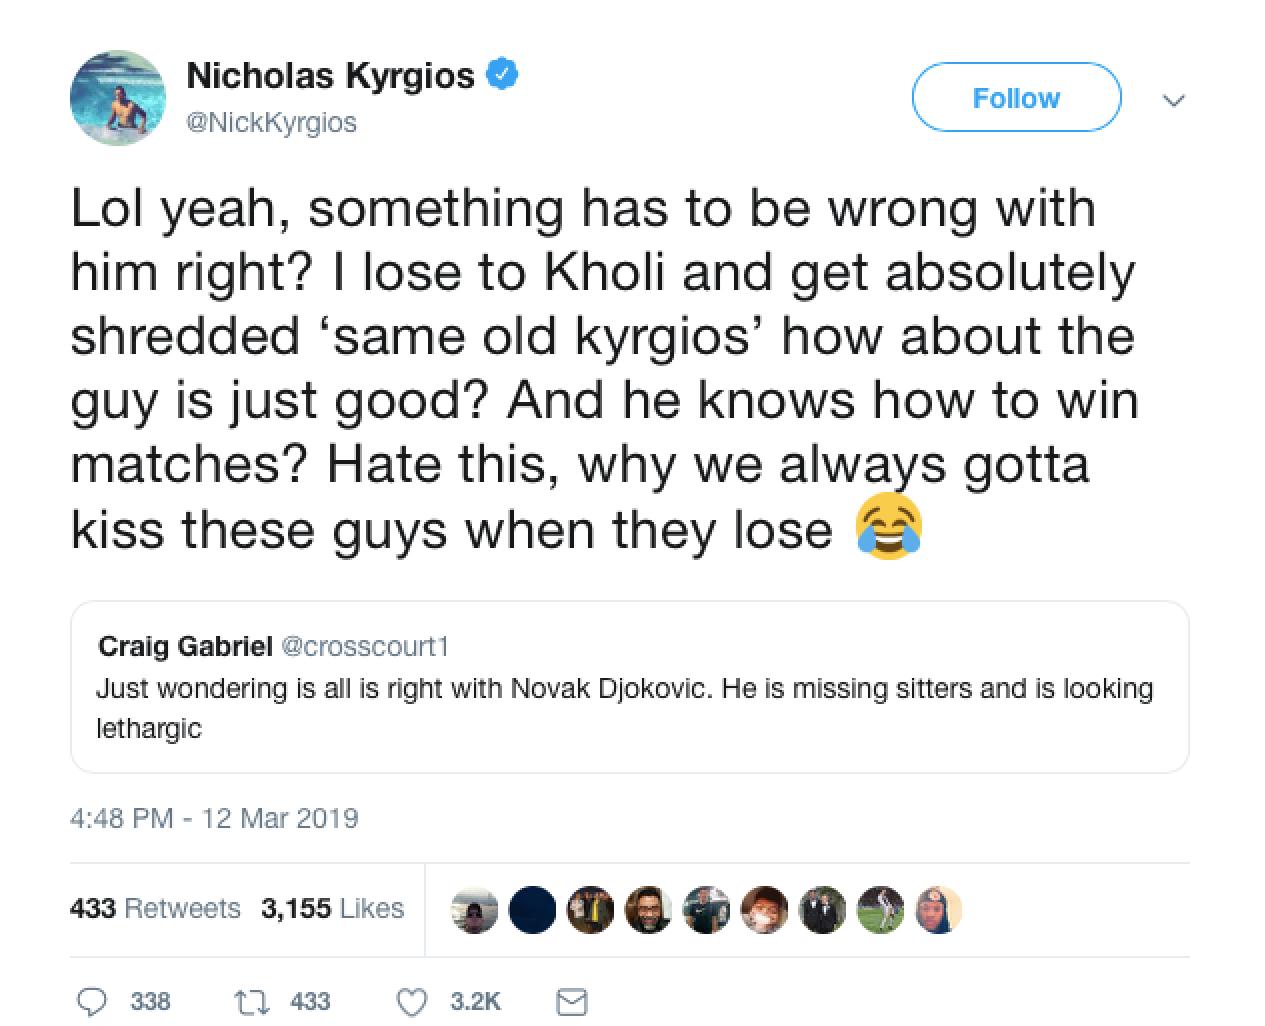Click the blue verified badge

[x=502, y=75]
